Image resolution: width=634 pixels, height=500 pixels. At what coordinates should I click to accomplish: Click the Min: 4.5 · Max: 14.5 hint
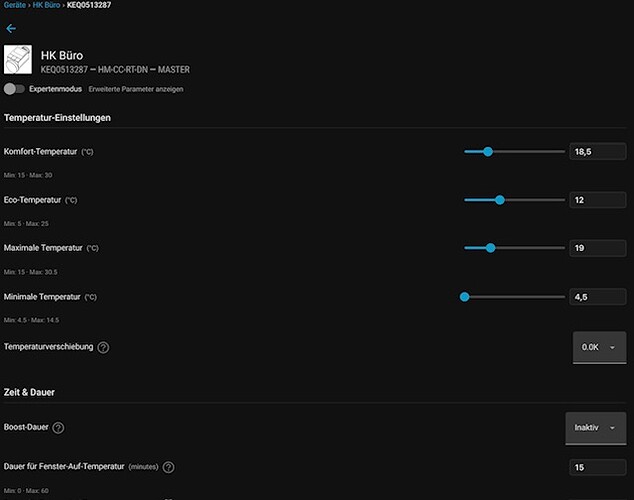pyautogui.click(x=32, y=320)
